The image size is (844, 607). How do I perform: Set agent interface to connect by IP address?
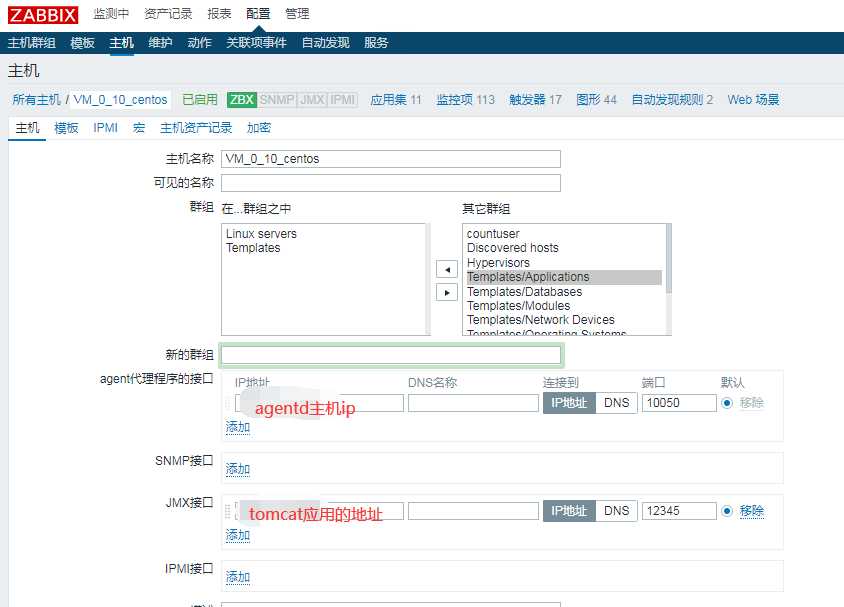(x=569, y=403)
